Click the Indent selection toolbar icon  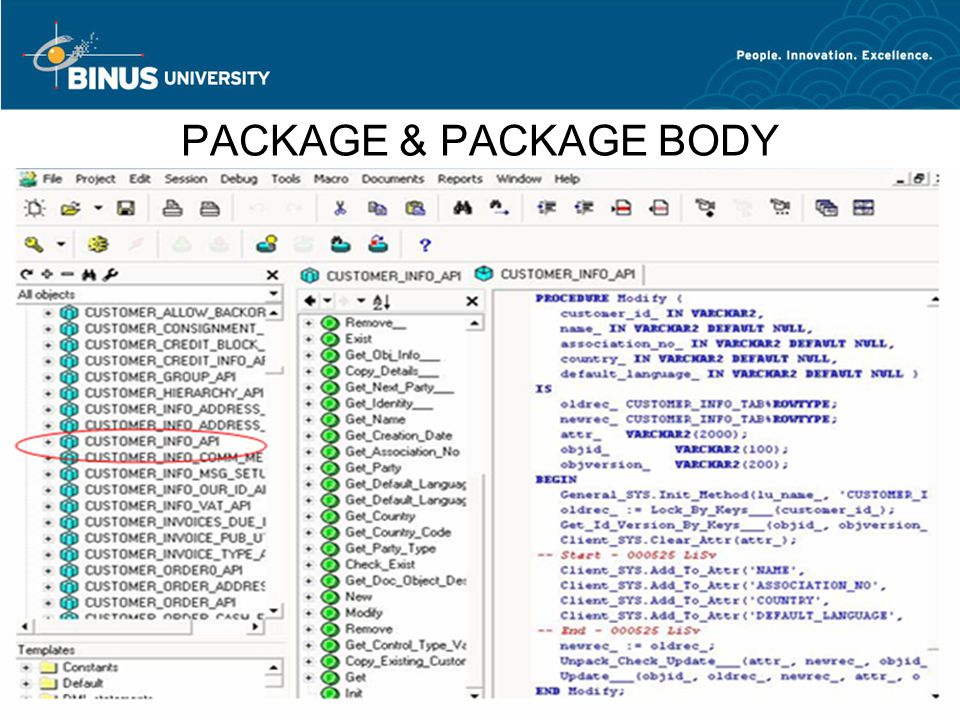click(546, 208)
